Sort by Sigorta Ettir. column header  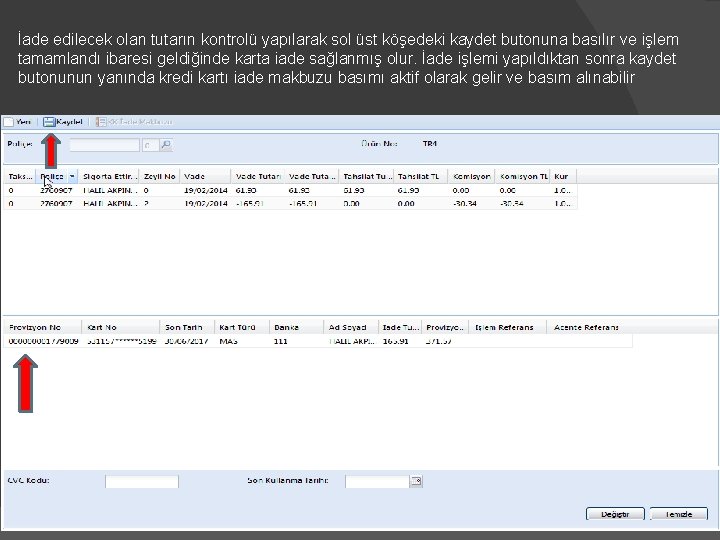[x=109, y=176]
